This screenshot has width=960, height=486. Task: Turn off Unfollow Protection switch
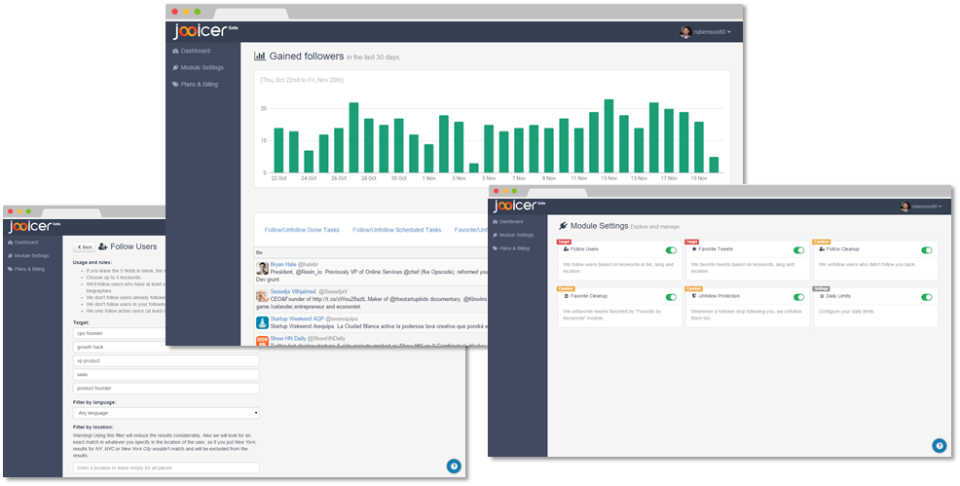click(x=799, y=297)
